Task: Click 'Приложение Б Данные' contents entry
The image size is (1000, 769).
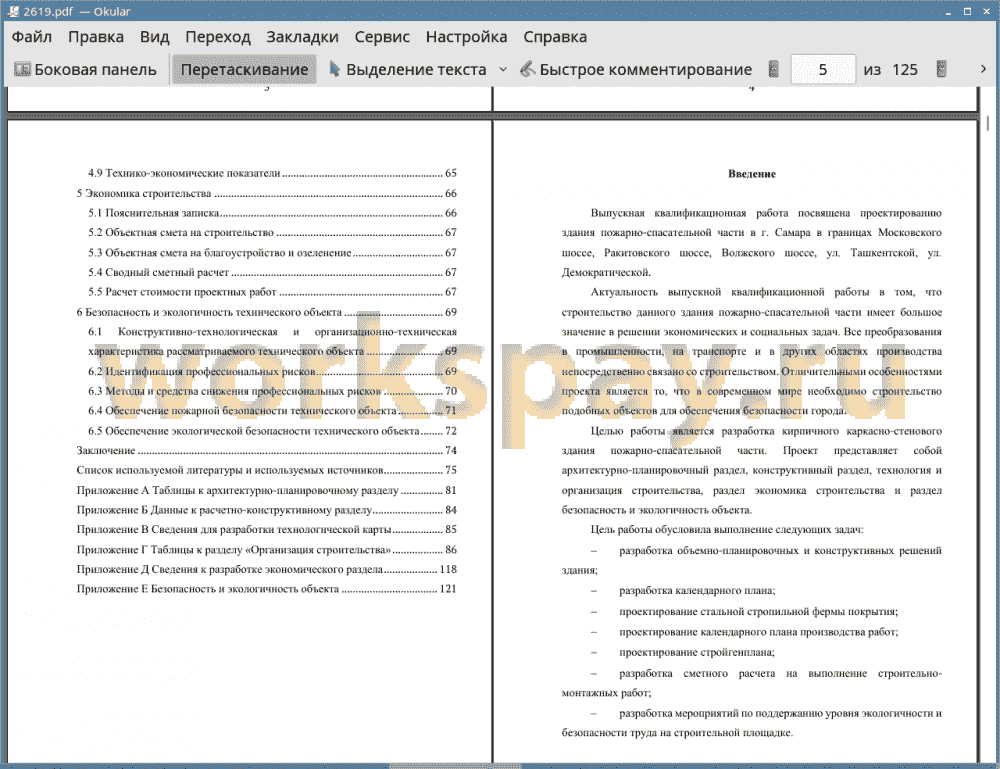Action: [x=267, y=510]
